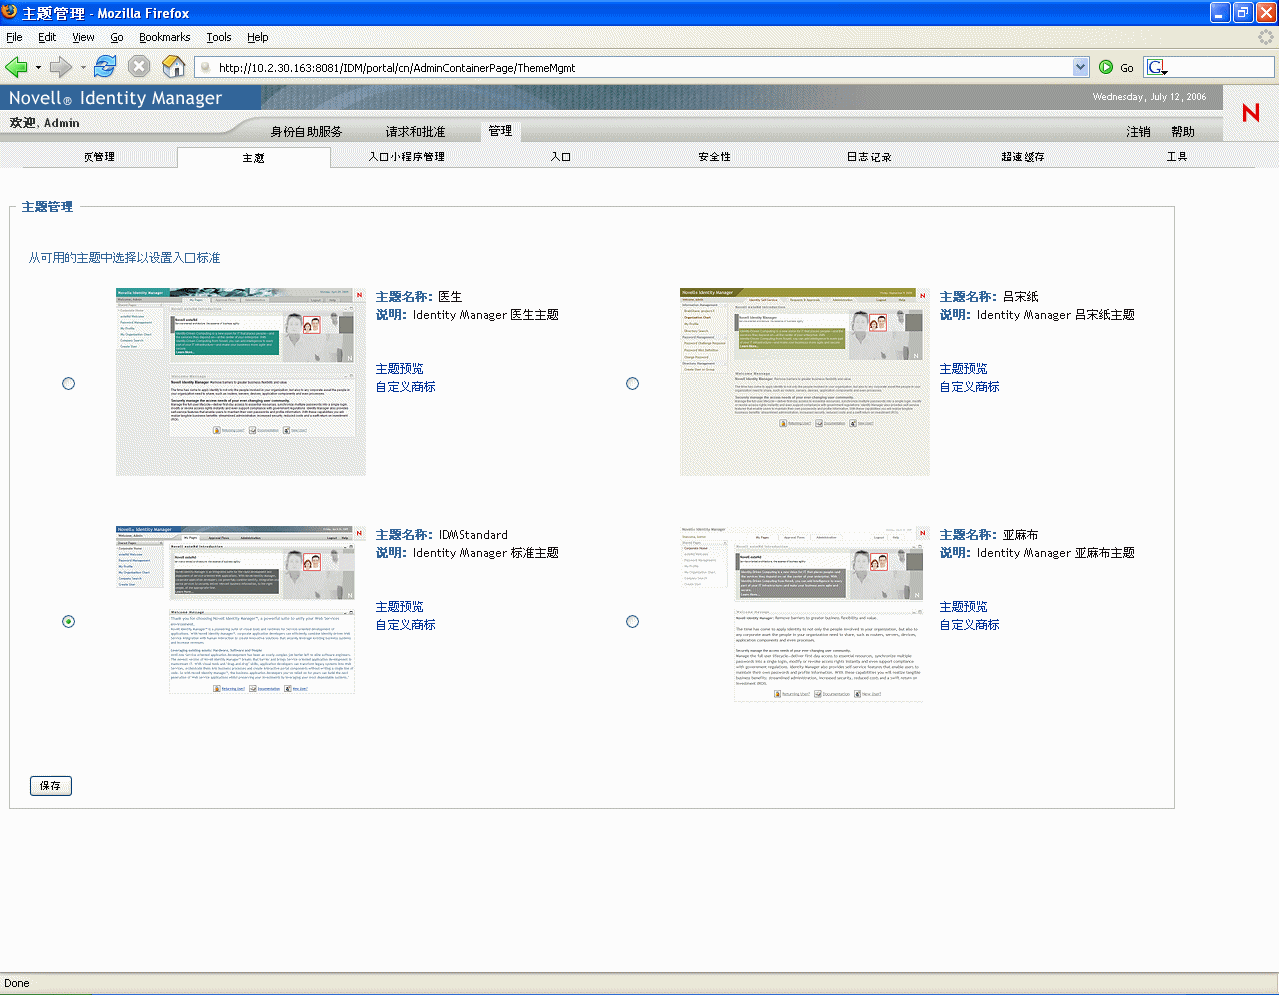Open the Edit menu
The height and width of the screenshot is (995, 1279).
click(47, 37)
